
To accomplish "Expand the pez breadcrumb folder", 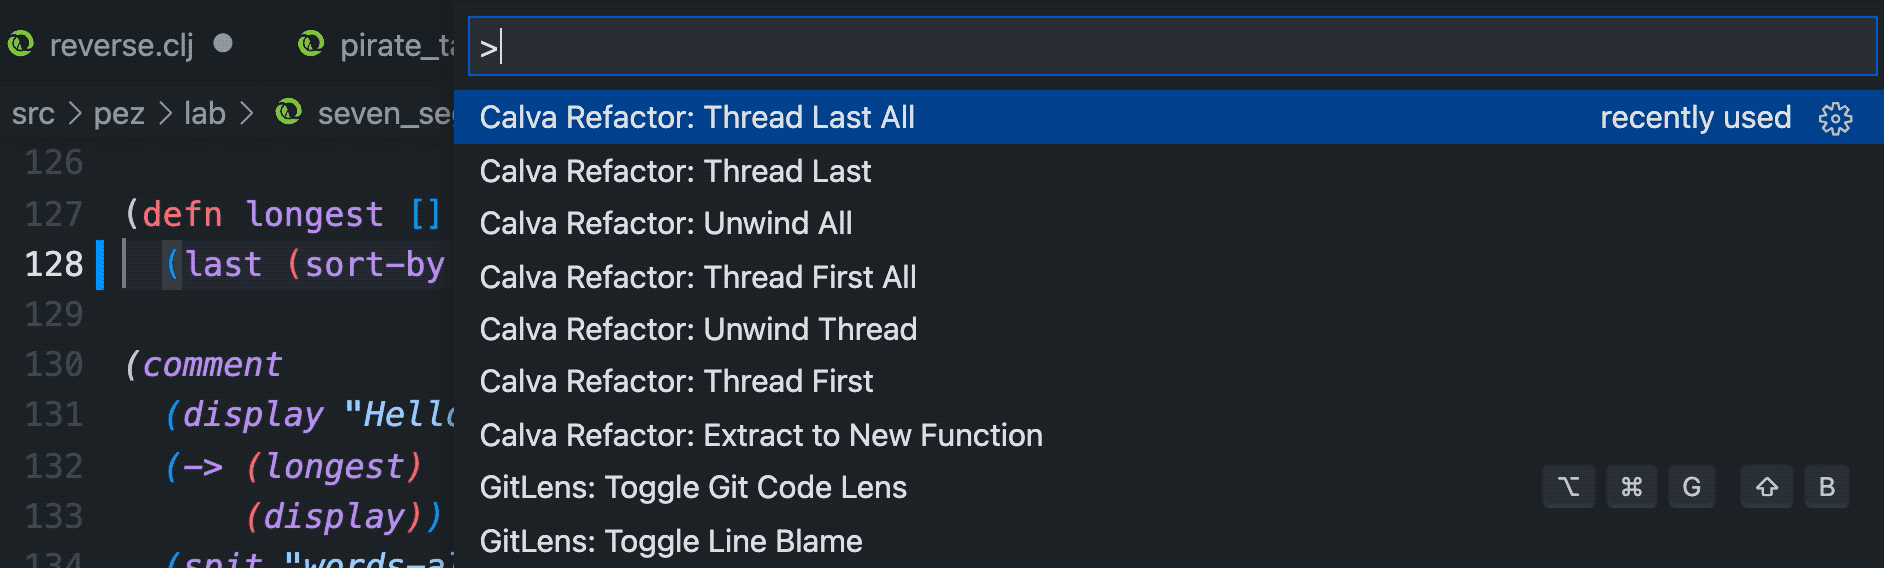I will [119, 114].
